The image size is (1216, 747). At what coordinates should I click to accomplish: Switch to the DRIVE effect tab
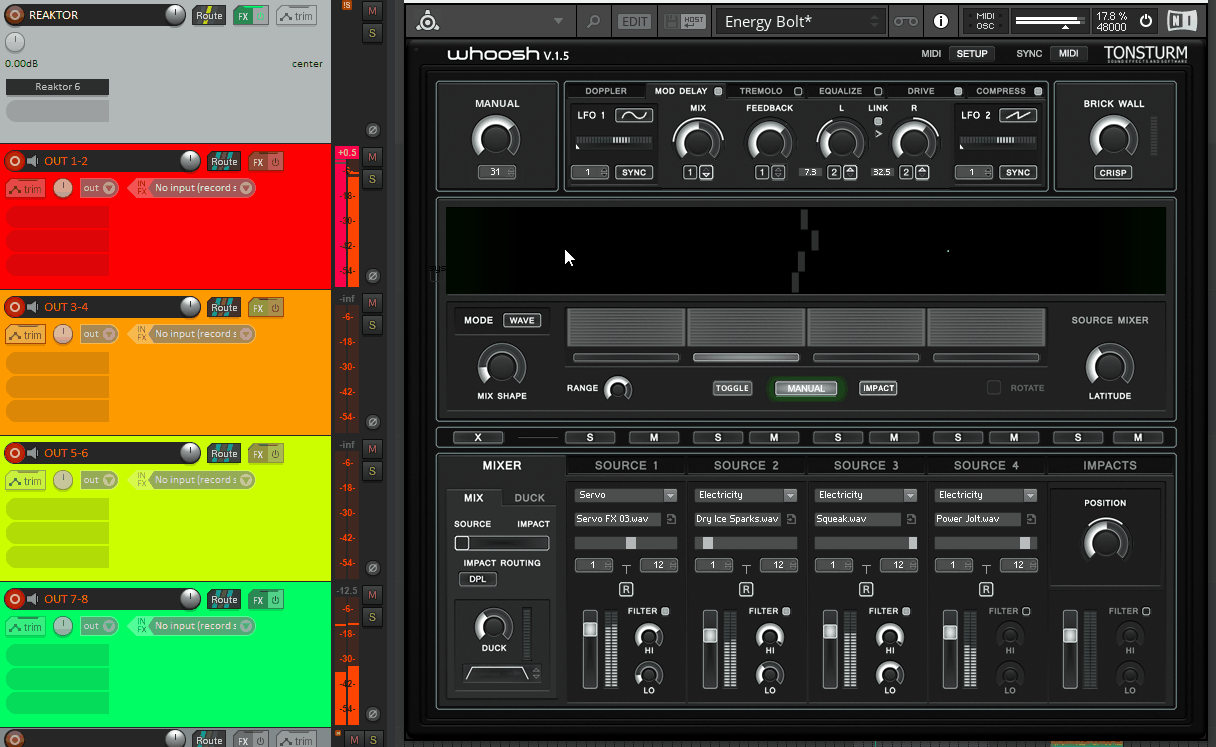[x=921, y=91]
